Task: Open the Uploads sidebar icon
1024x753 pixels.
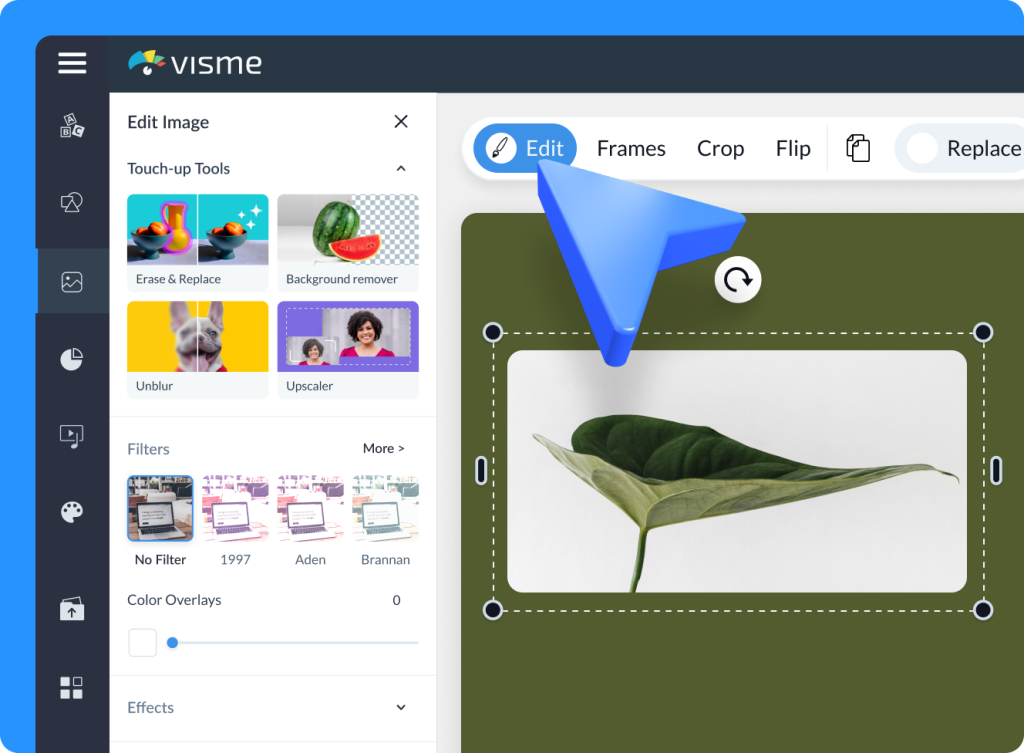Action: pyautogui.click(x=71, y=608)
